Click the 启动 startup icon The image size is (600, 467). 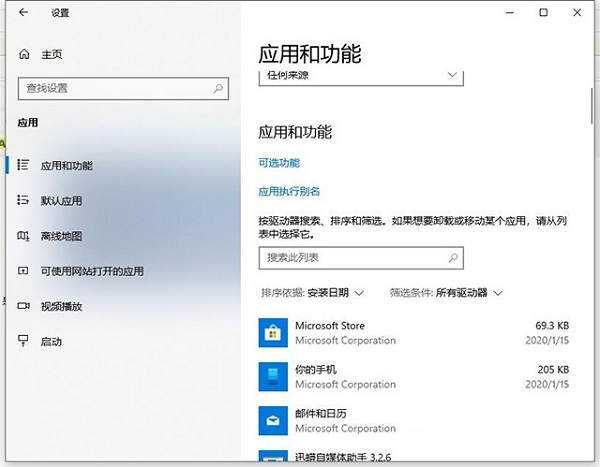coord(23,341)
